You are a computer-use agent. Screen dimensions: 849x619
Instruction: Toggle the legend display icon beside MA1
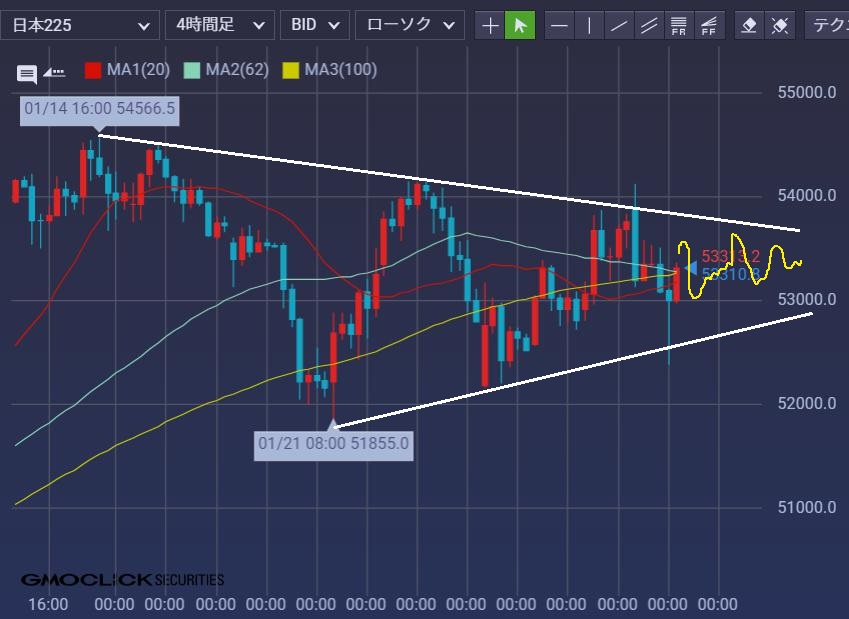[55, 72]
